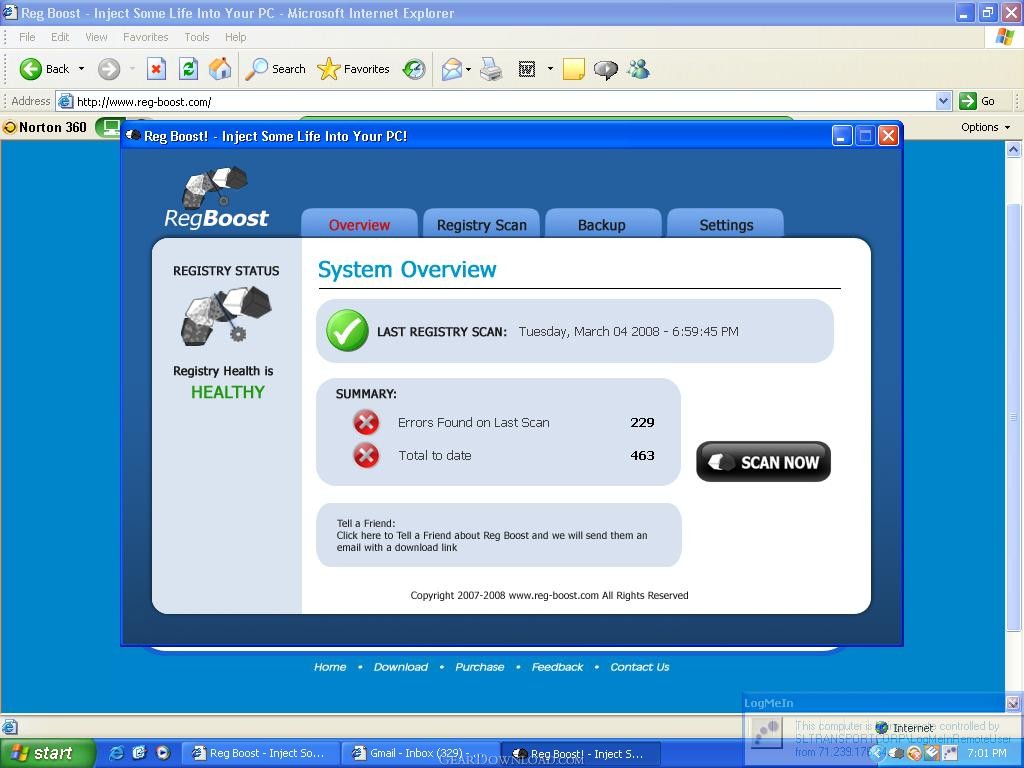Image resolution: width=1024 pixels, height=768 pixels.
Task: Follow the Download link on the web page
Action: 400,667
